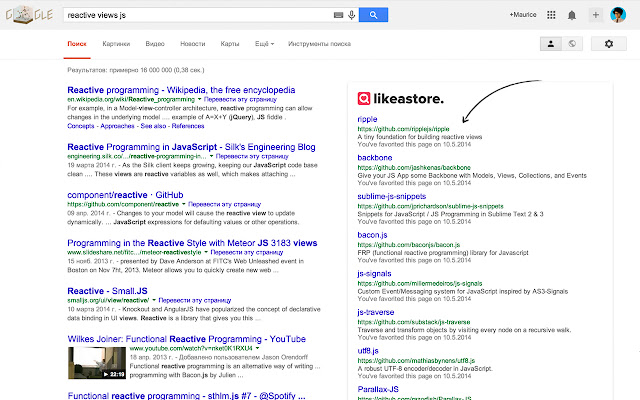Open Reactive - Small.JS result

[x=107, y=291]
